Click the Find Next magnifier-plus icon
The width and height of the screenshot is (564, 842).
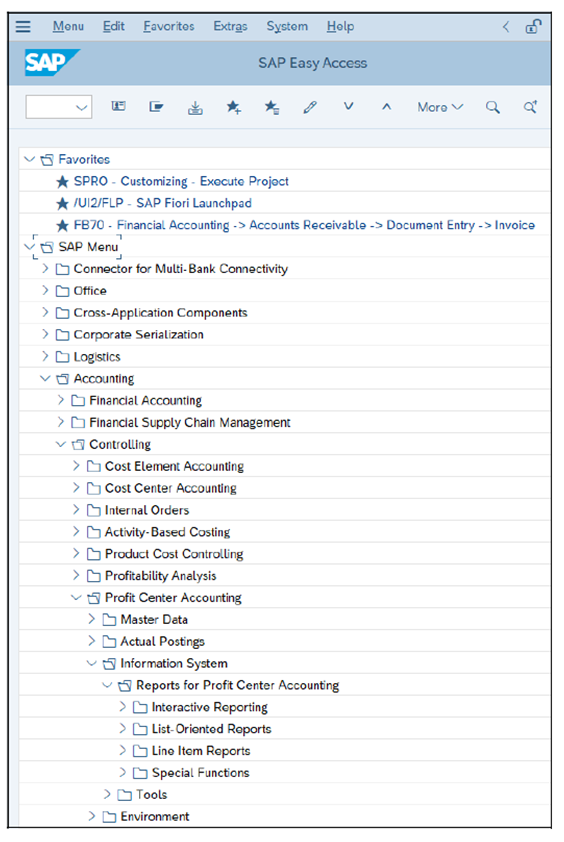tap(531, 107)
